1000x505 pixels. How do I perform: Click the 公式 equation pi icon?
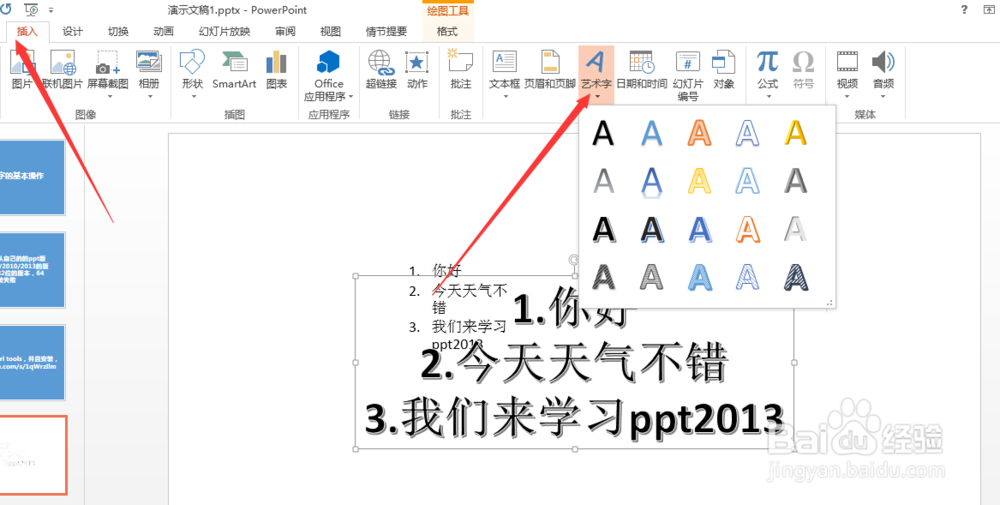coord(768,62)
